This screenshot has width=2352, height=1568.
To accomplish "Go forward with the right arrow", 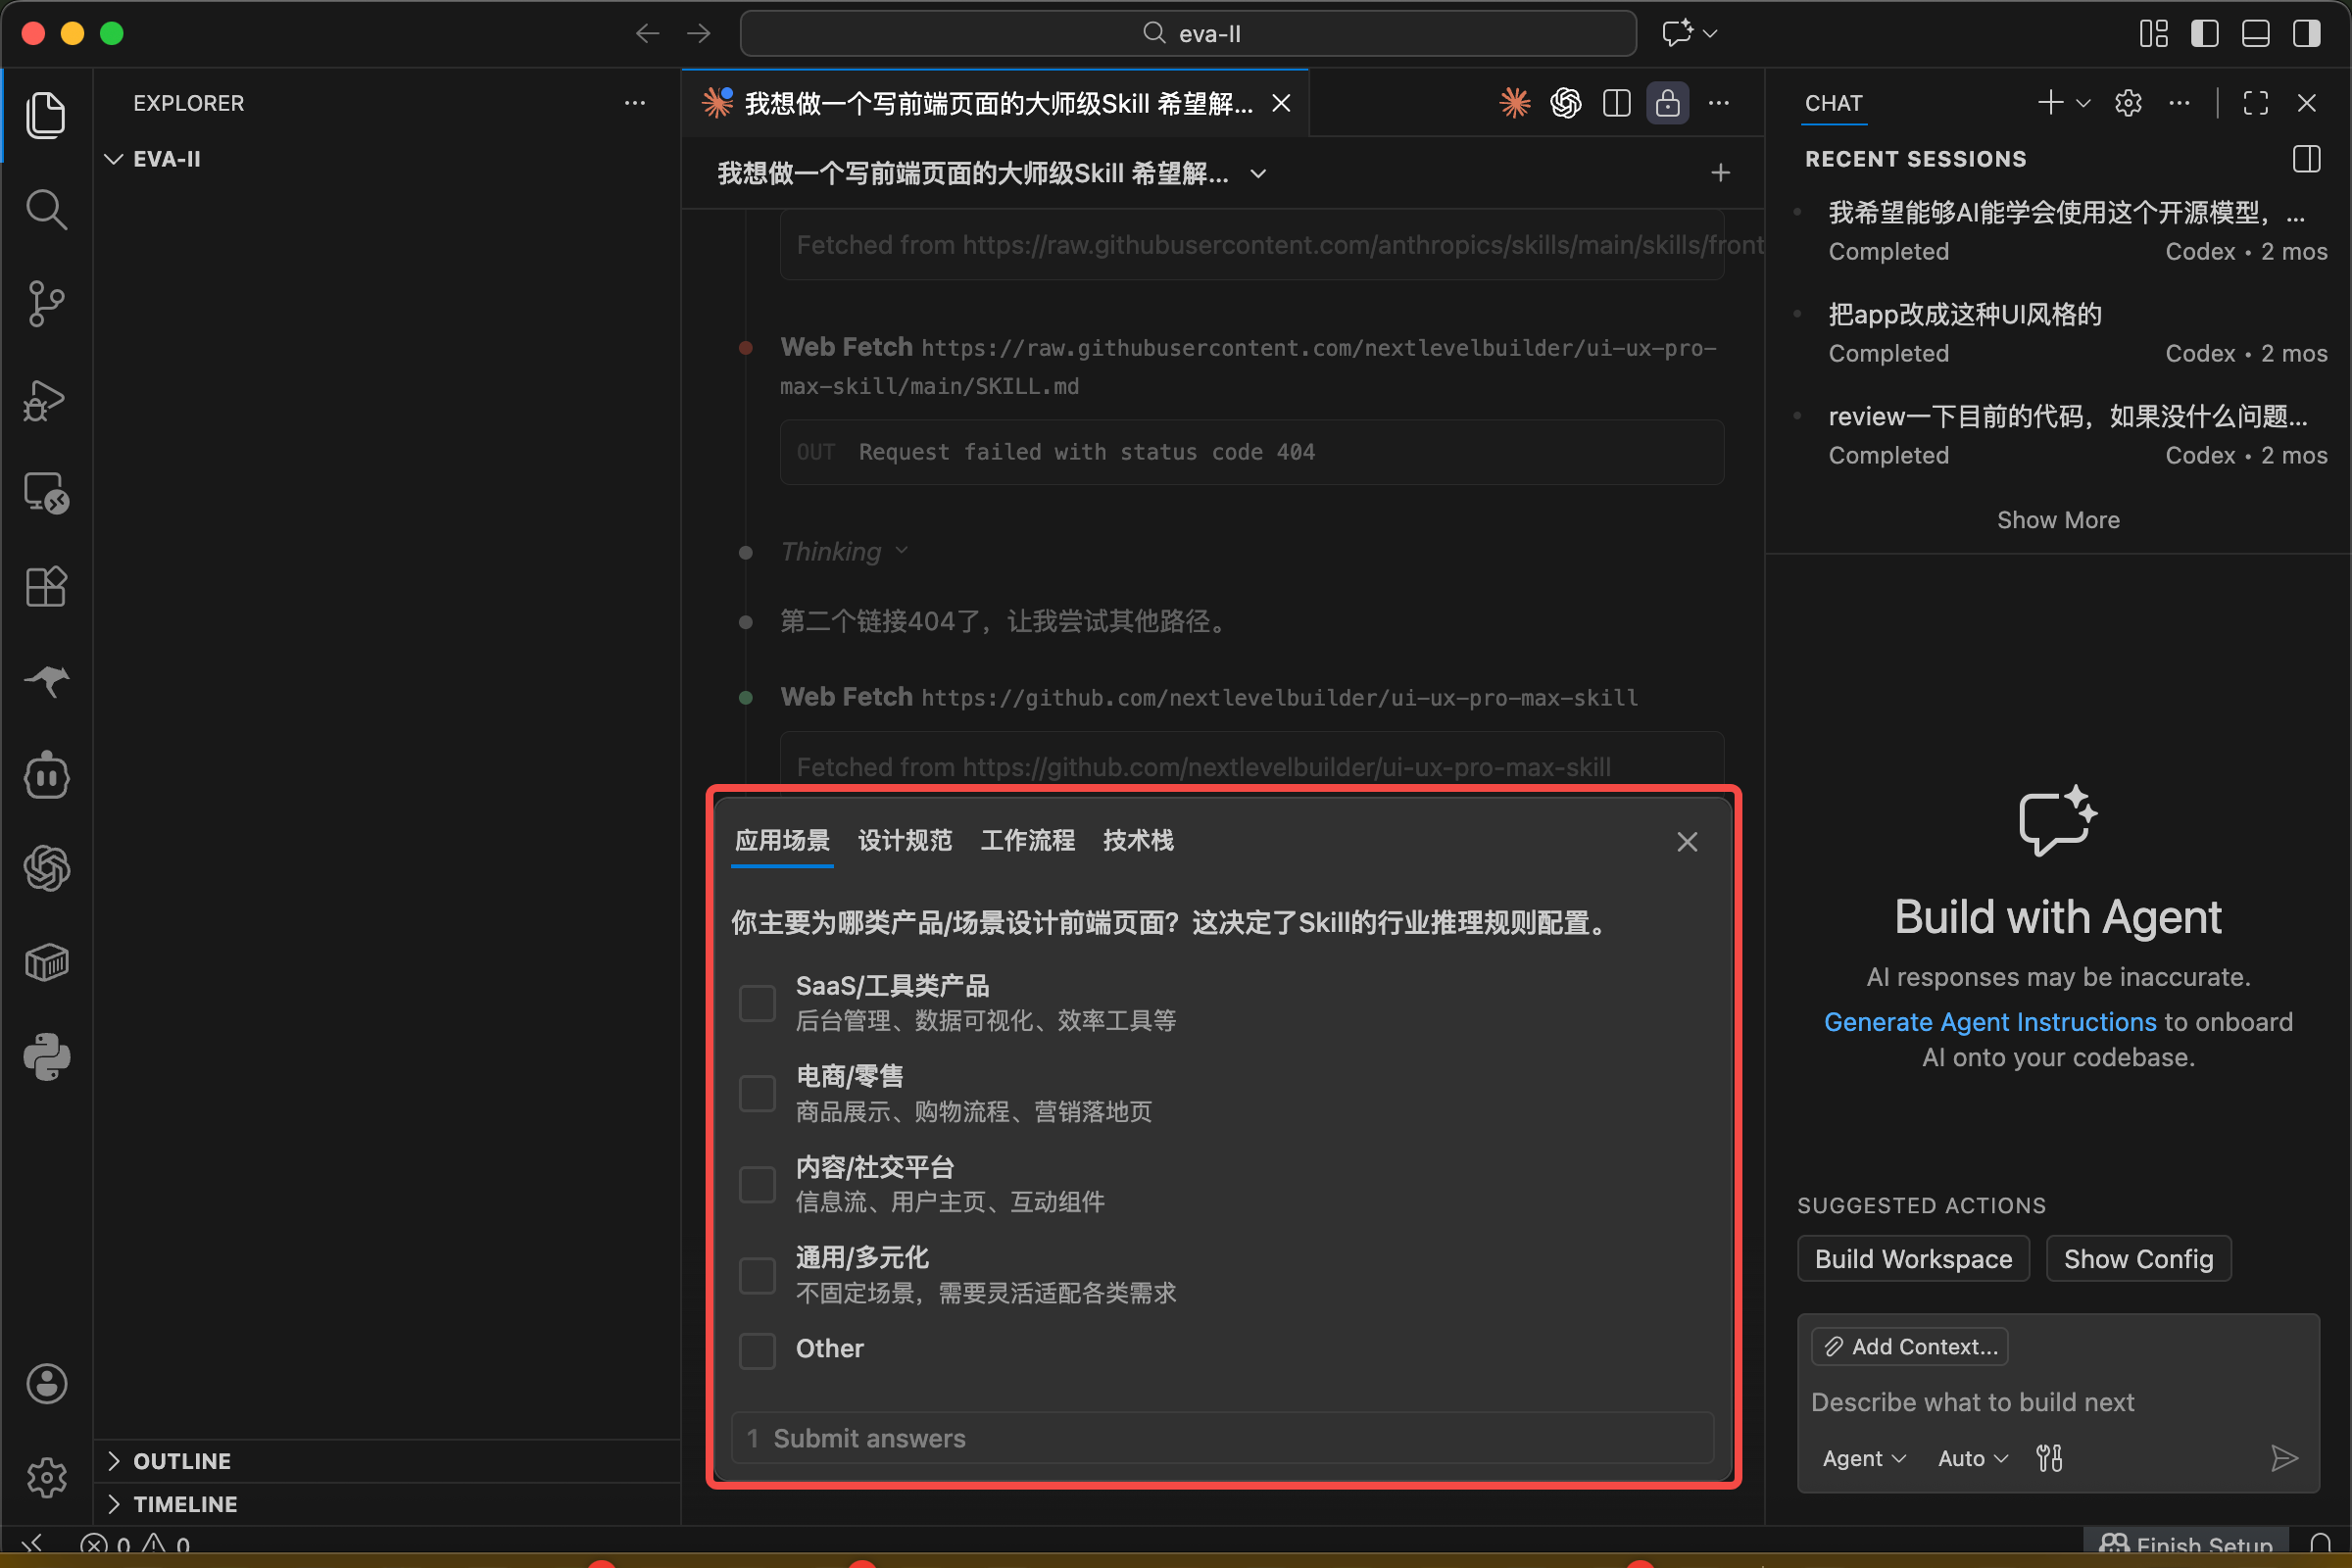I will coord(699,34).
